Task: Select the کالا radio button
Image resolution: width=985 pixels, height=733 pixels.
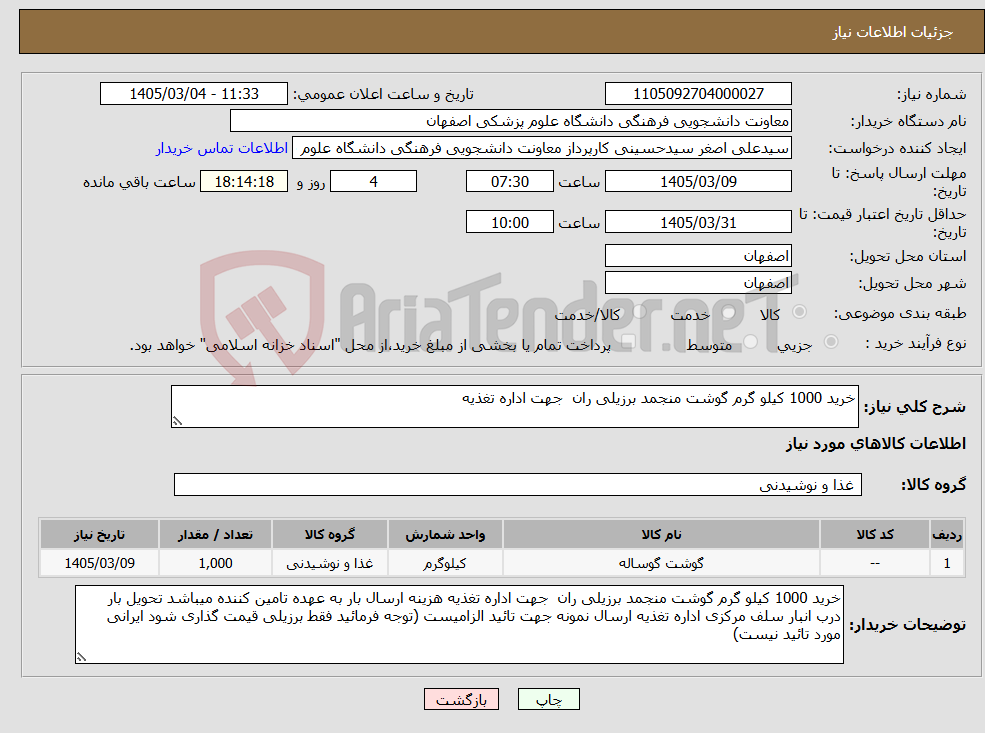Action: [800, 312]
